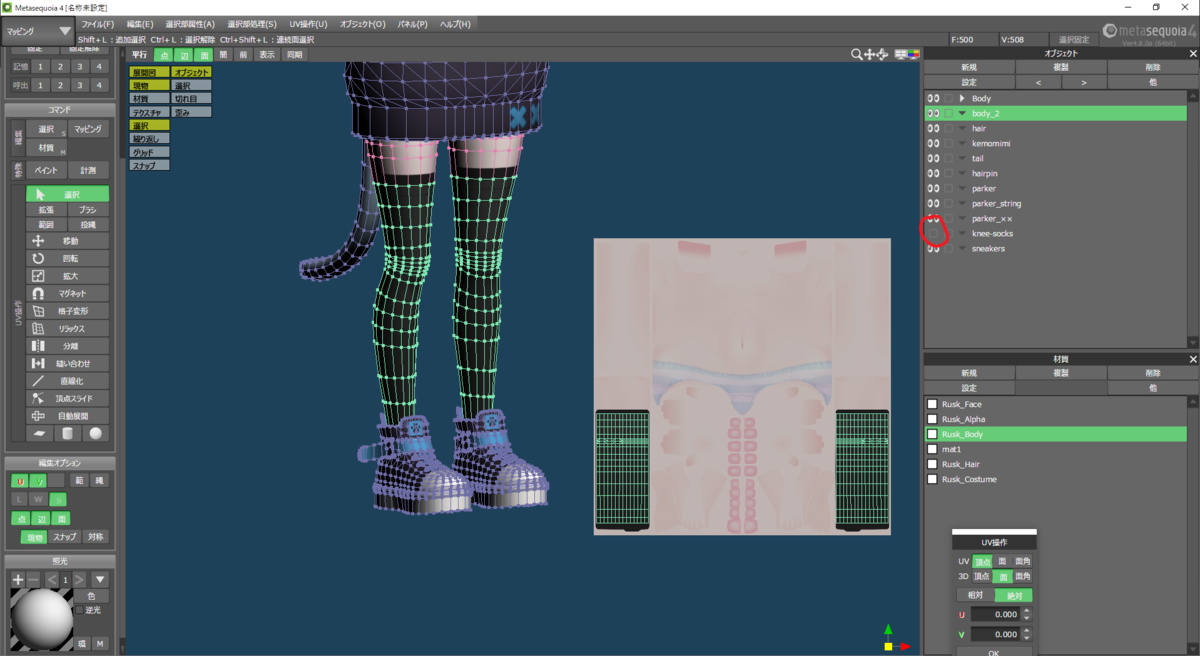This screenshot has height=656, width=1200.
Task: Click the viewport zoom magnifier icon
Action: [x=857, y=55]
